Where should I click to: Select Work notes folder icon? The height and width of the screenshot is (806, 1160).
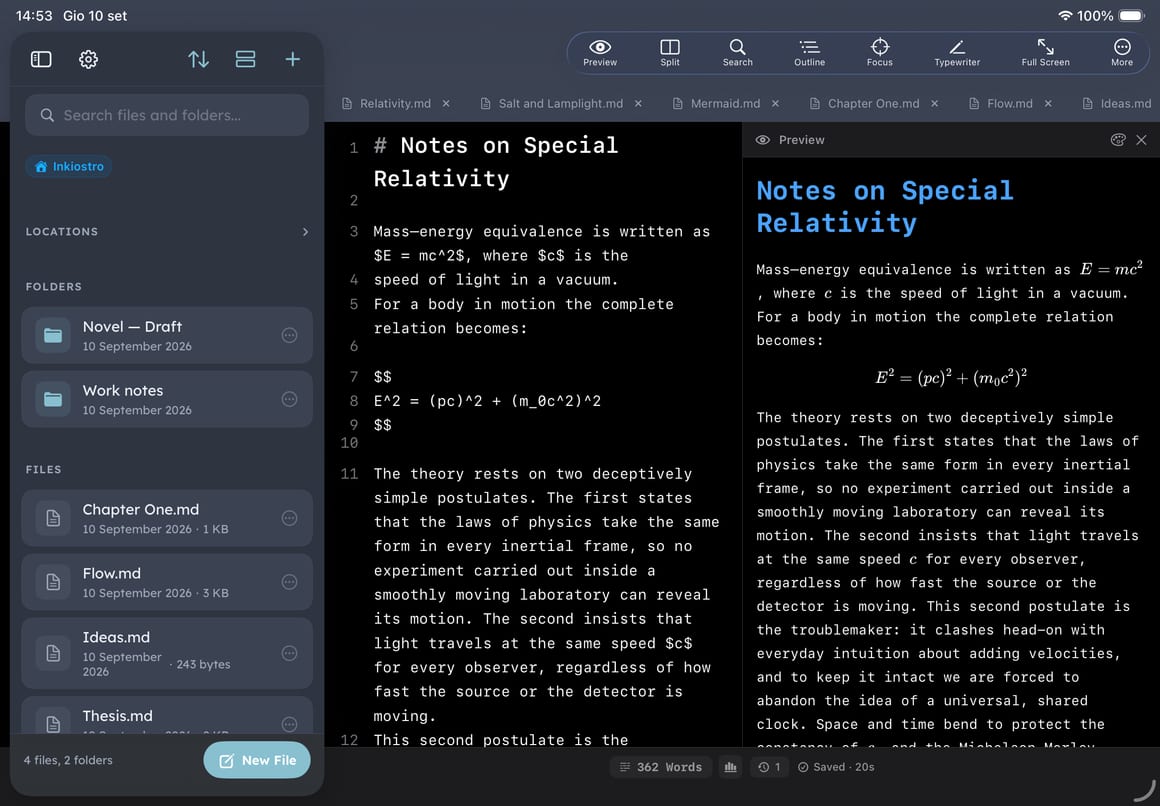click(x=53, y=399)
